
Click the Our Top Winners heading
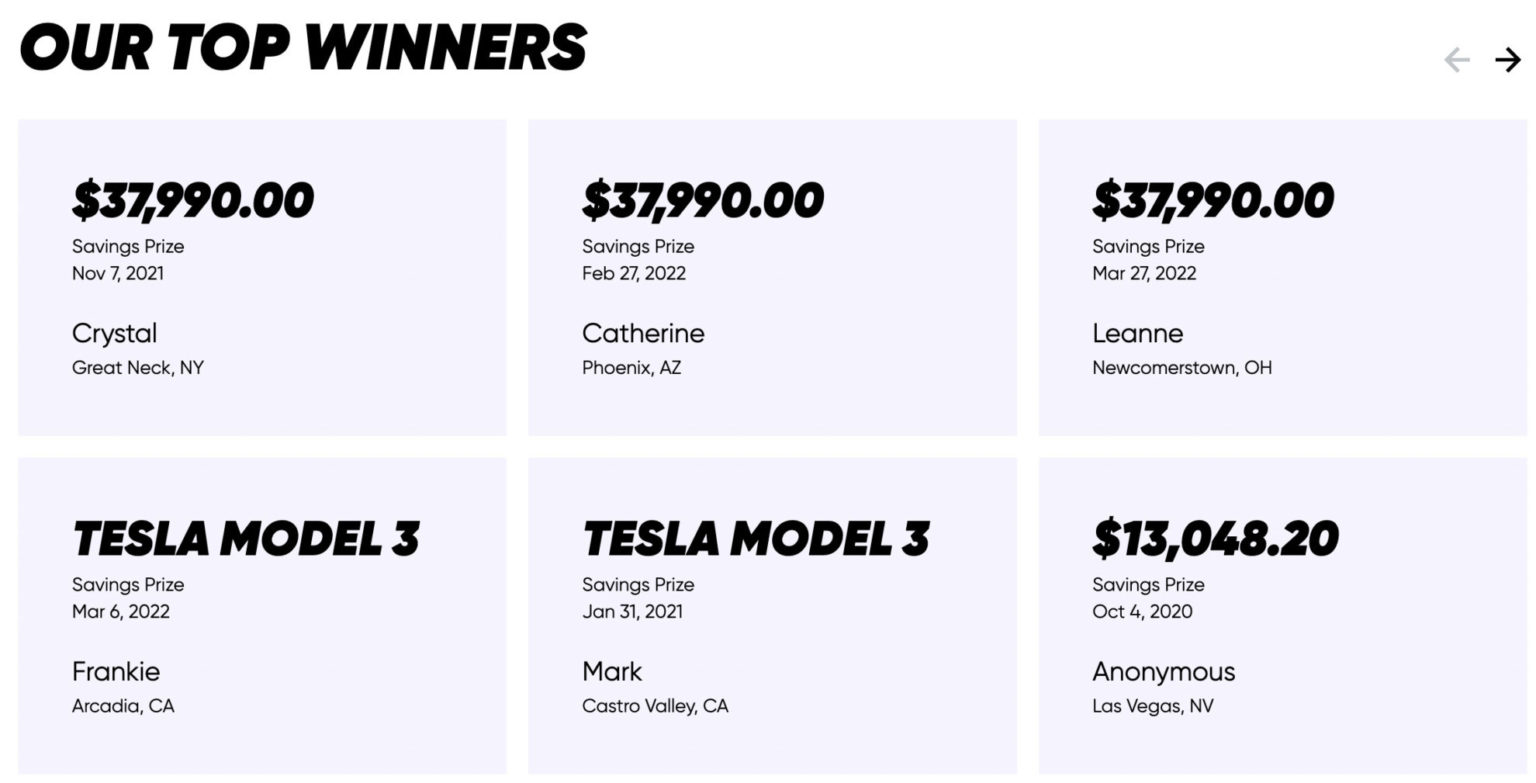click(303, 47)
